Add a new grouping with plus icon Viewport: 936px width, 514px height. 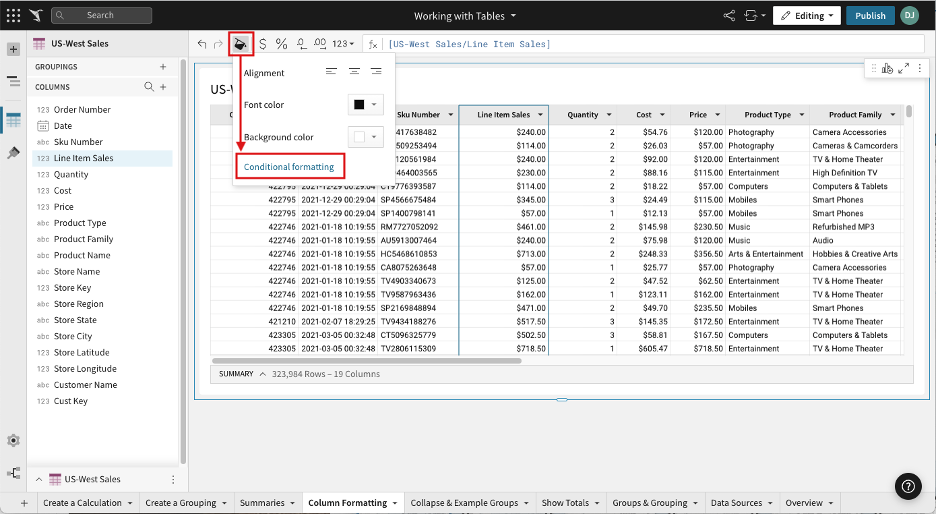163,67
